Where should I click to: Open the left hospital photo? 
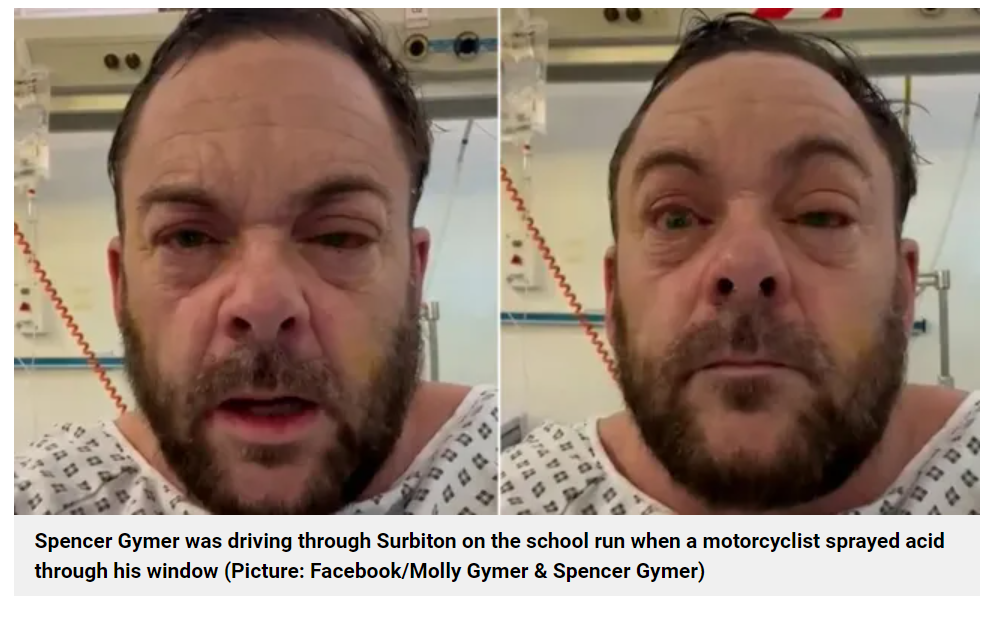pyautogui.click(x=255, y=261)
